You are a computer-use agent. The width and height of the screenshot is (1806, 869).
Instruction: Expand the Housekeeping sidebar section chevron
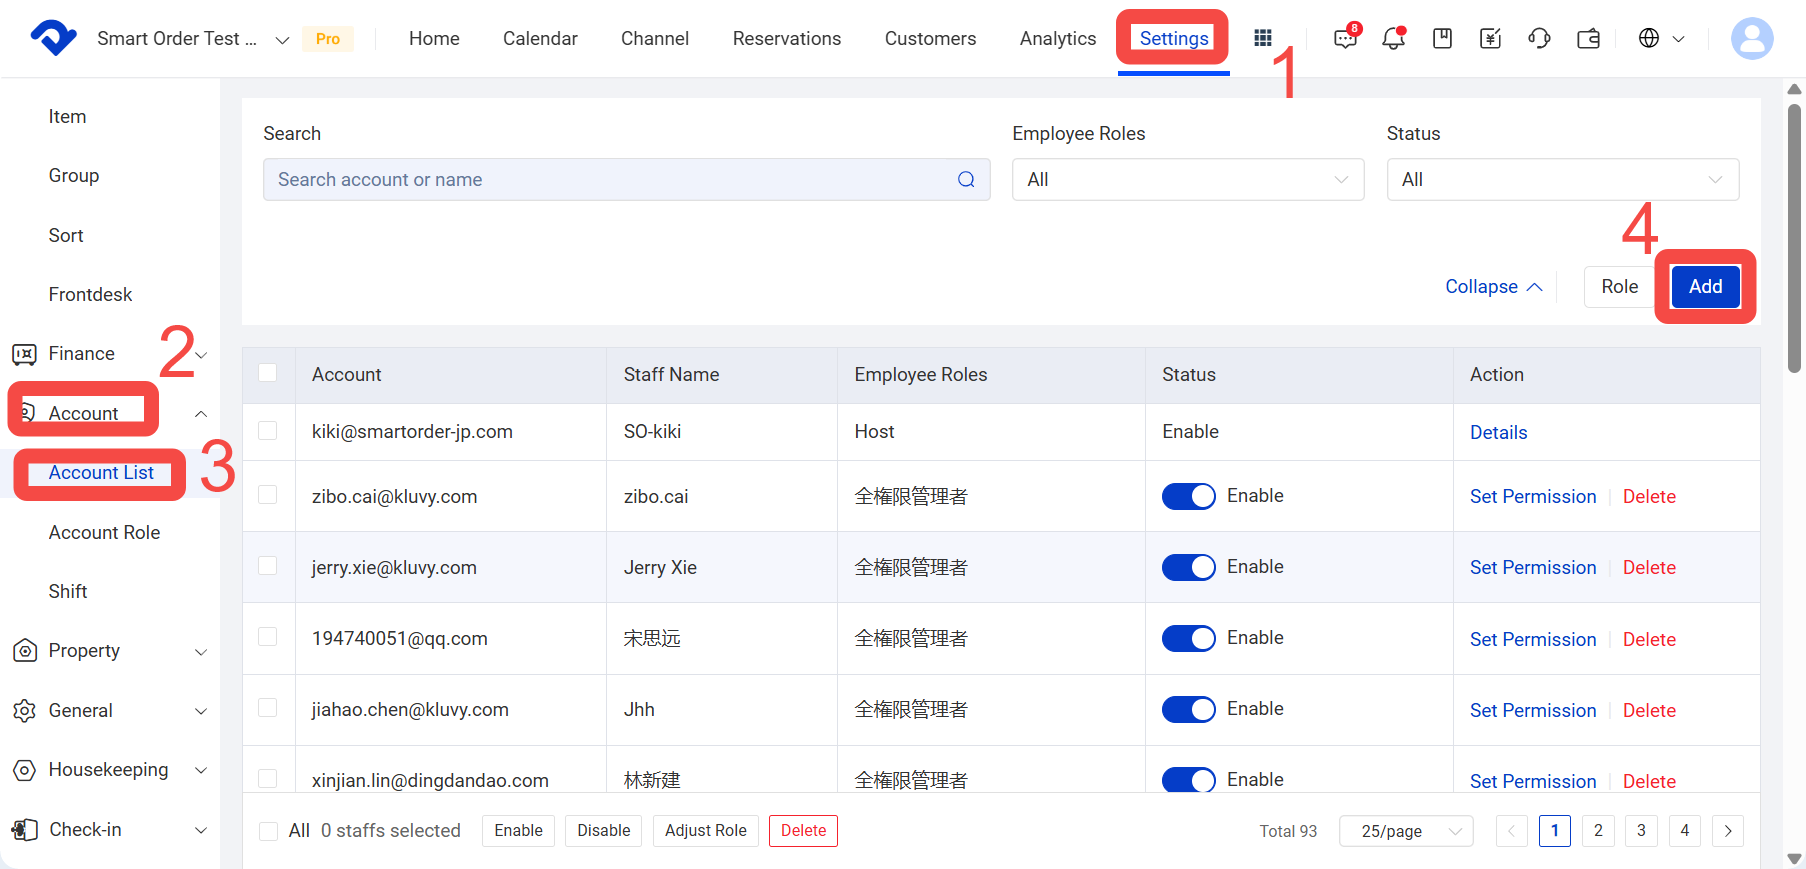click(x=201, y=771)
